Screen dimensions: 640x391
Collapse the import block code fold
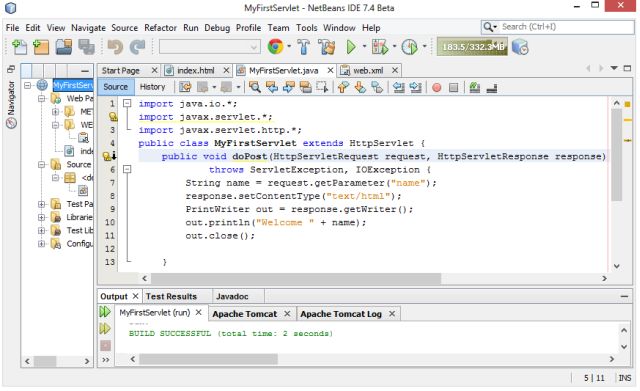click(x=127, y=103)
